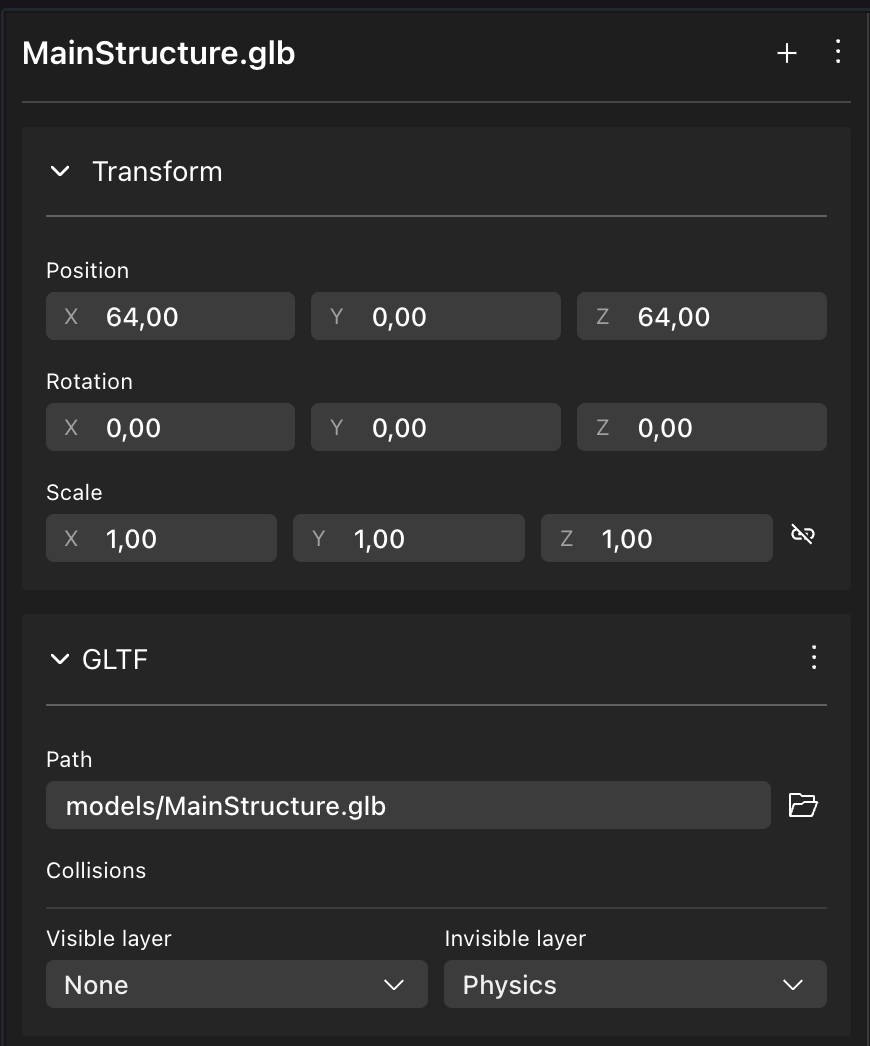
Task: Click the Position Y field
Action: pos(435,316)
